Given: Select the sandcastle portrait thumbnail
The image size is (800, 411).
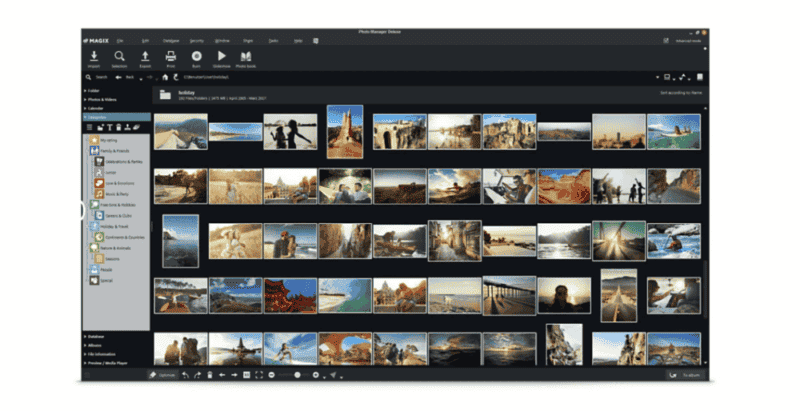Looking at the screenshot, I should click(345, 132).
